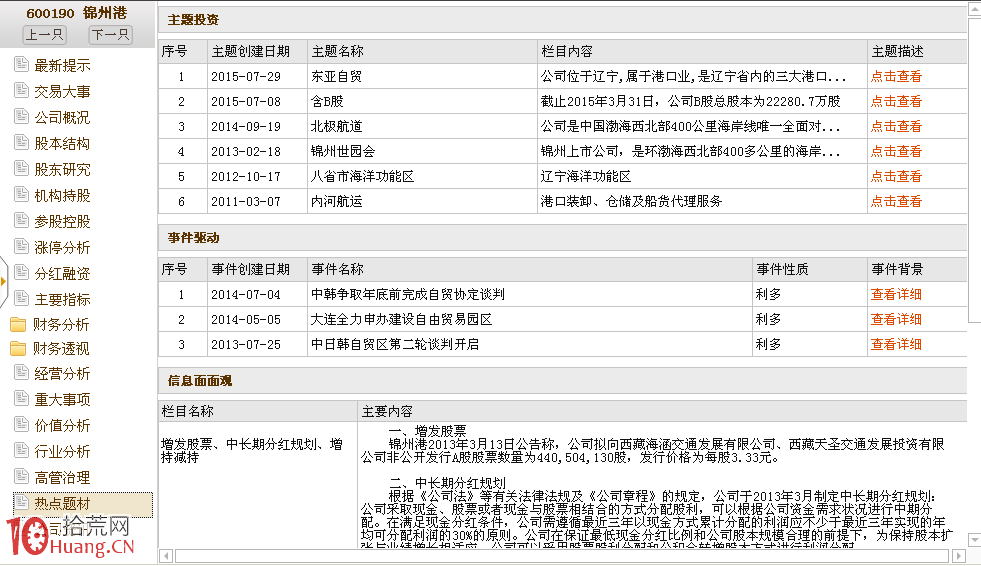
Task: Click the document icon beside 涨停分析
Action: (x=21, y=246)
